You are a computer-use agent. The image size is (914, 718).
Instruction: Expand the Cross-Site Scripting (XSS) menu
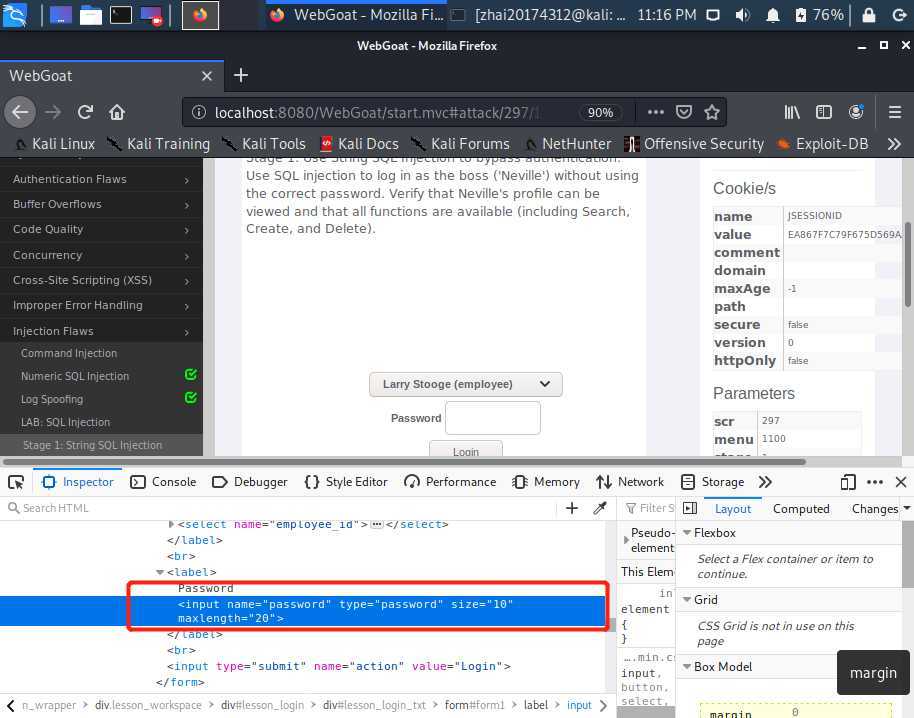tap(101, 280)
